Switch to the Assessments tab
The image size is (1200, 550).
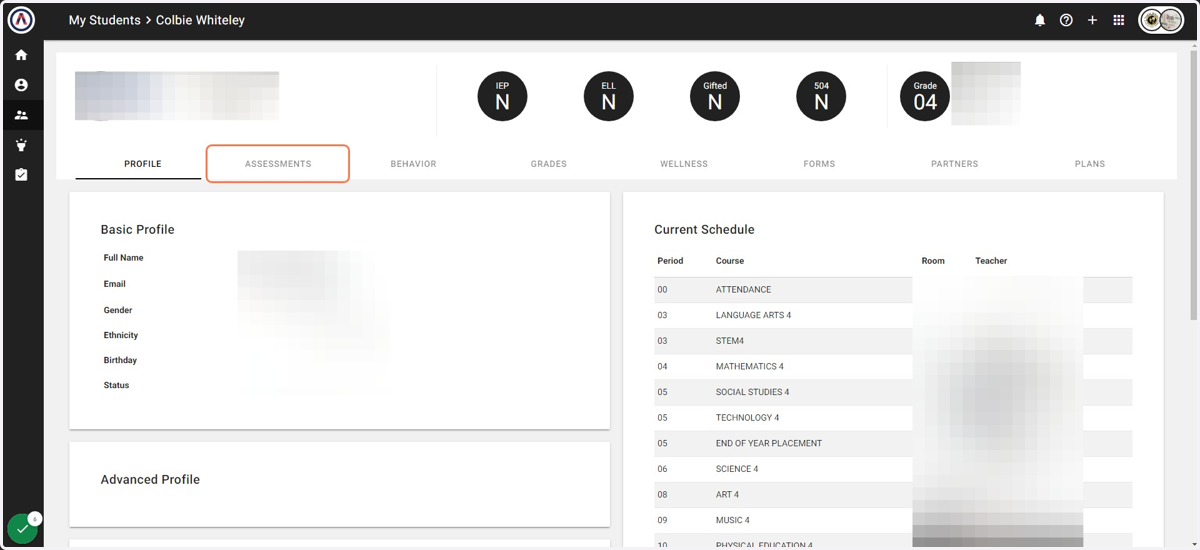coord(278,164)
